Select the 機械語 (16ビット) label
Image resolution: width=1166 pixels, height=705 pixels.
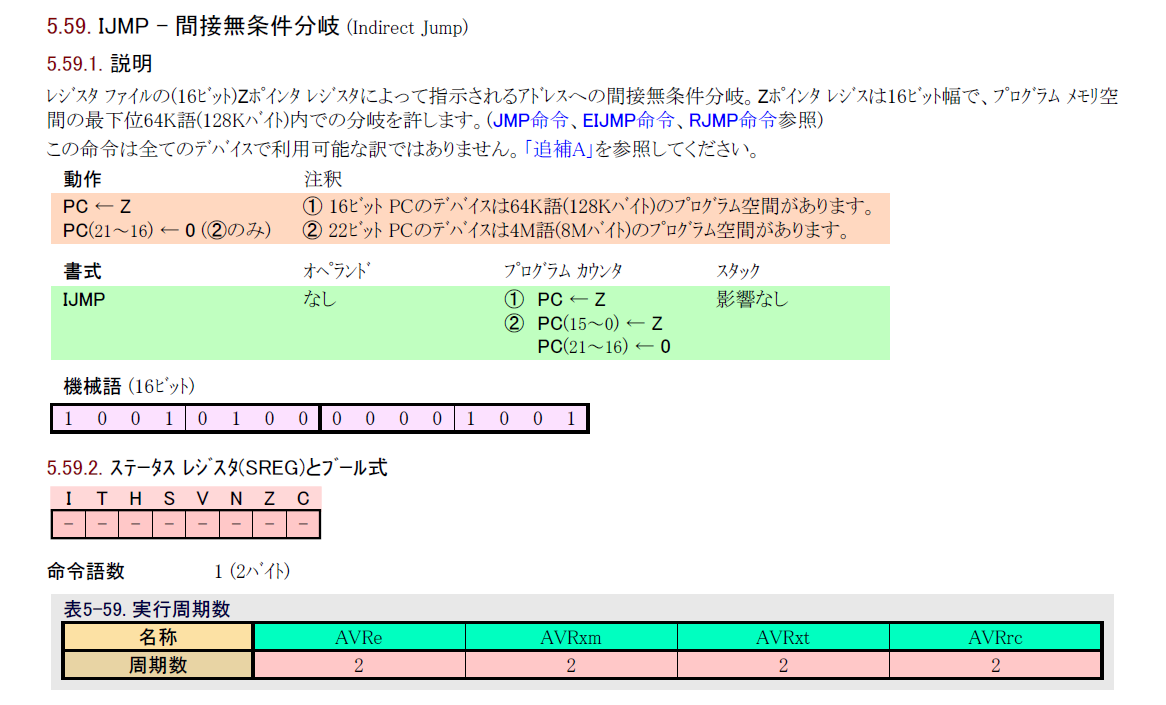[x=129, y=386]
